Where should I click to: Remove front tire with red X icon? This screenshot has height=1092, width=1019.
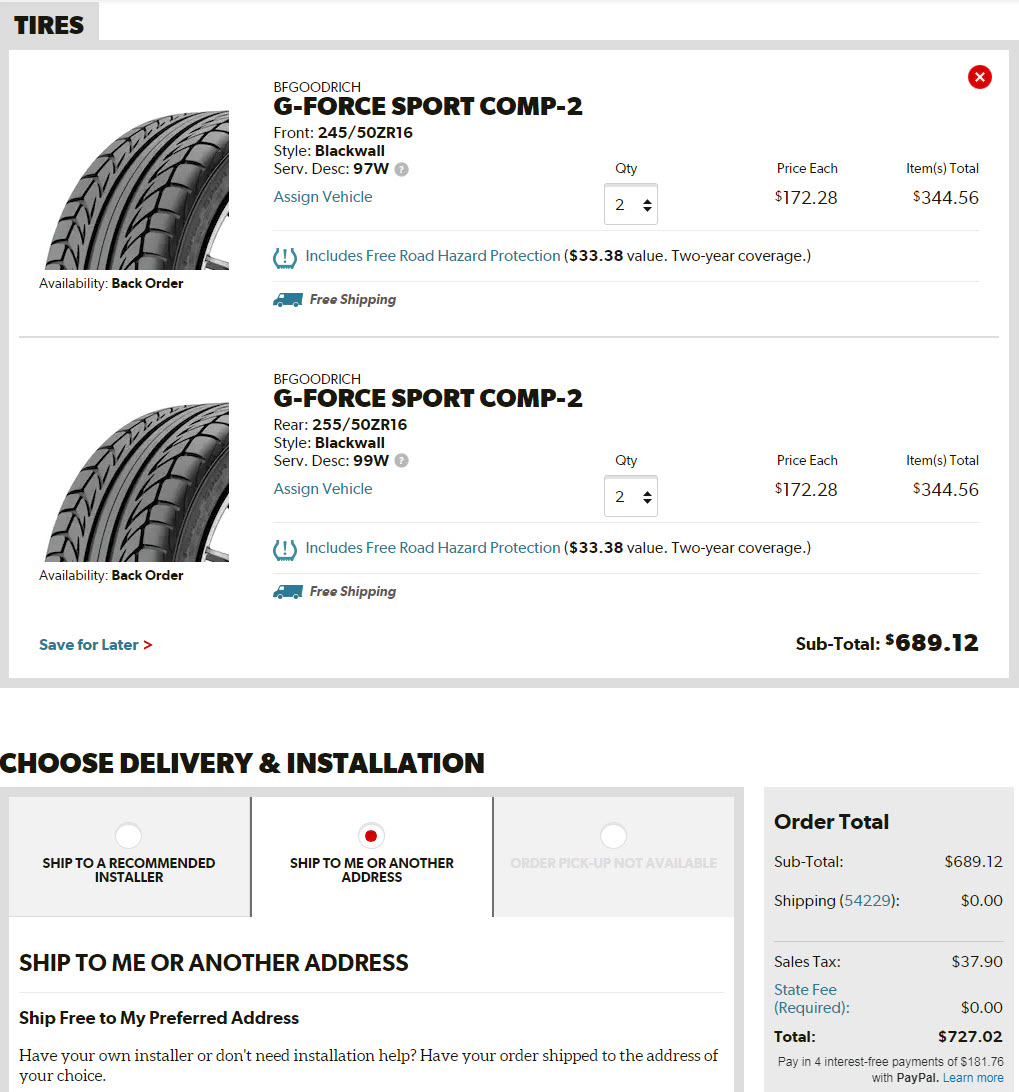click(x=979, y=77)
